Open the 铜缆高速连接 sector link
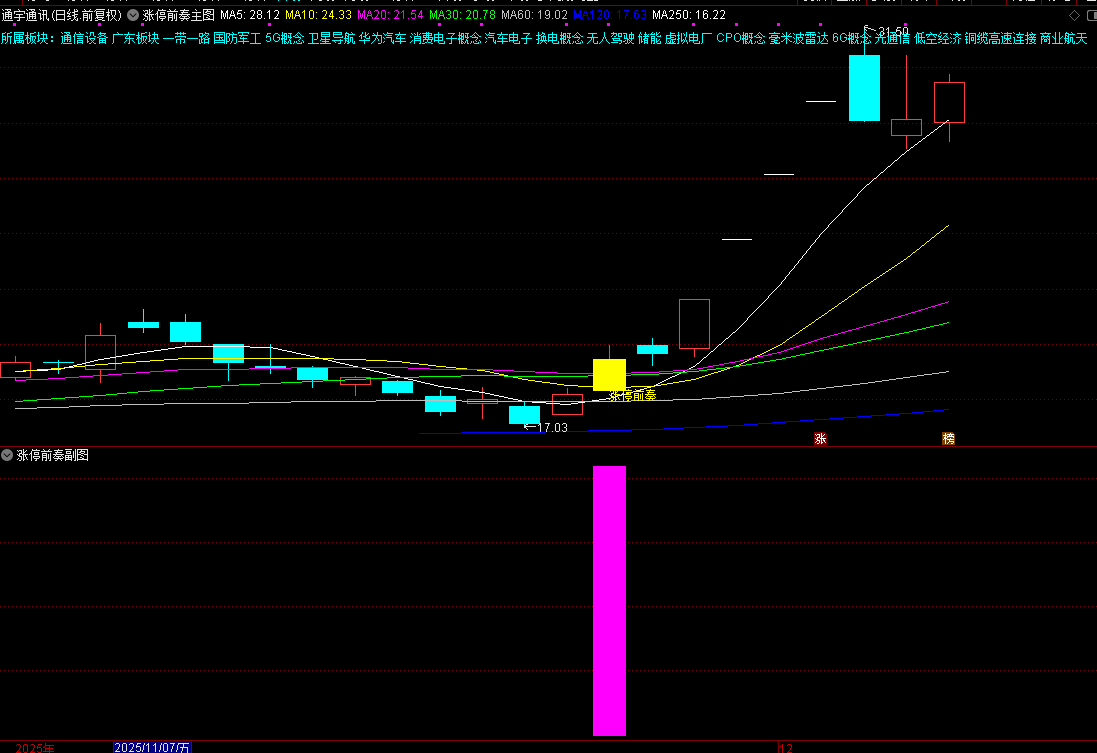 tap(1000, 38)
